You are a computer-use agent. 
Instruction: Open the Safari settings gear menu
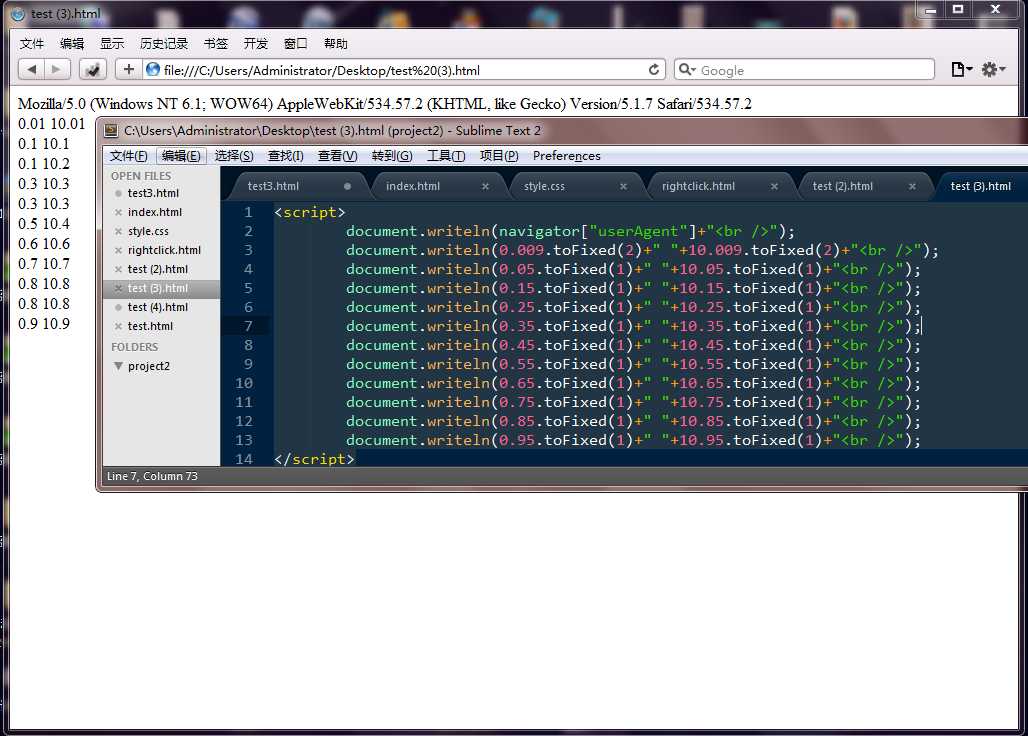993,69
